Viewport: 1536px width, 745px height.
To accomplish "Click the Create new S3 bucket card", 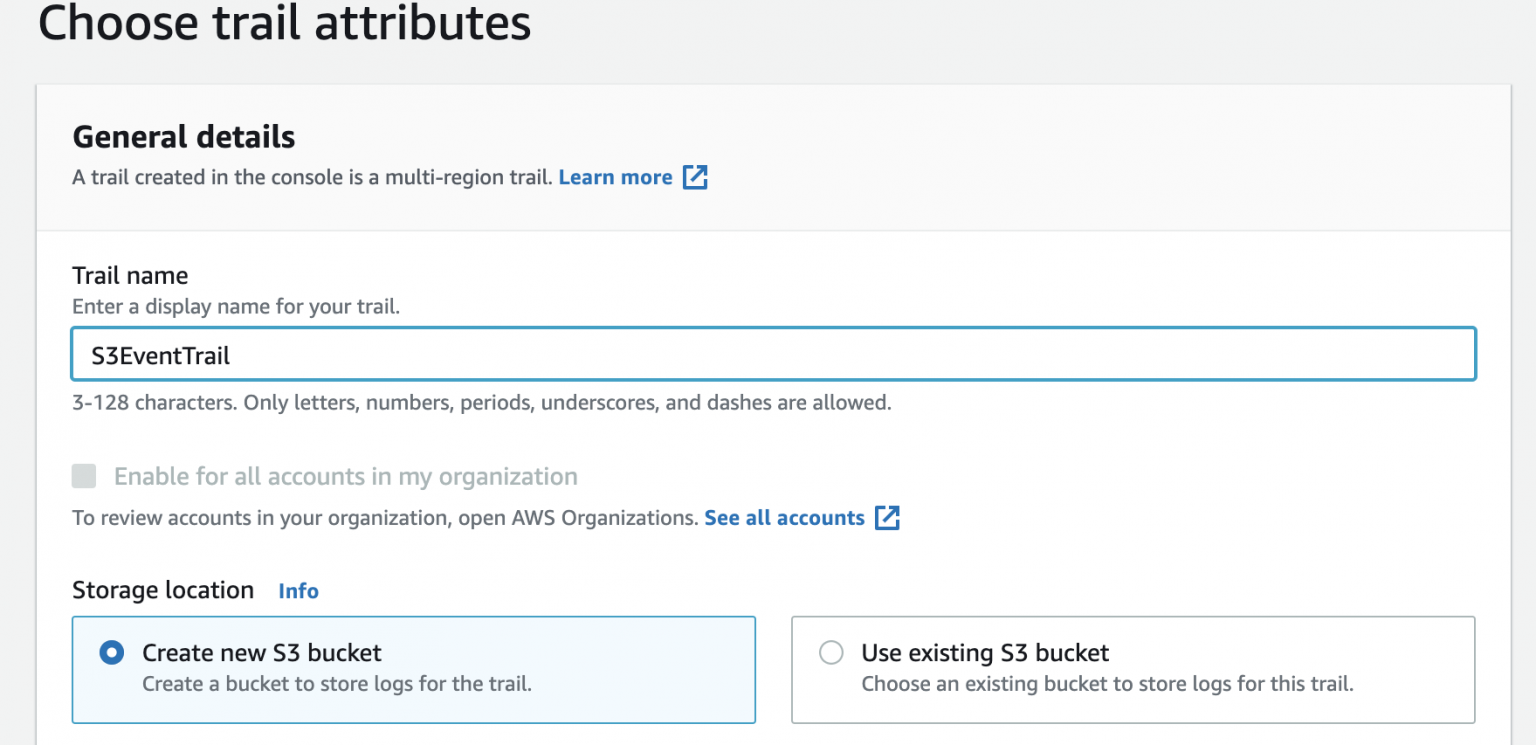I will [x=413, y=670].
